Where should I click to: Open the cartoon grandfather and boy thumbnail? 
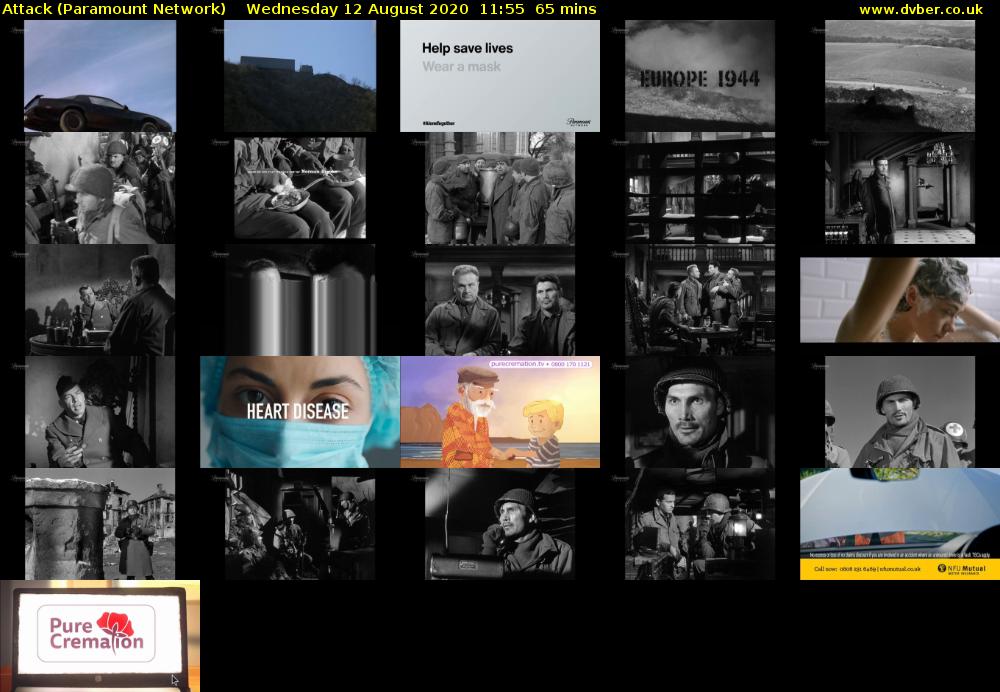click(x=500, y=412)
